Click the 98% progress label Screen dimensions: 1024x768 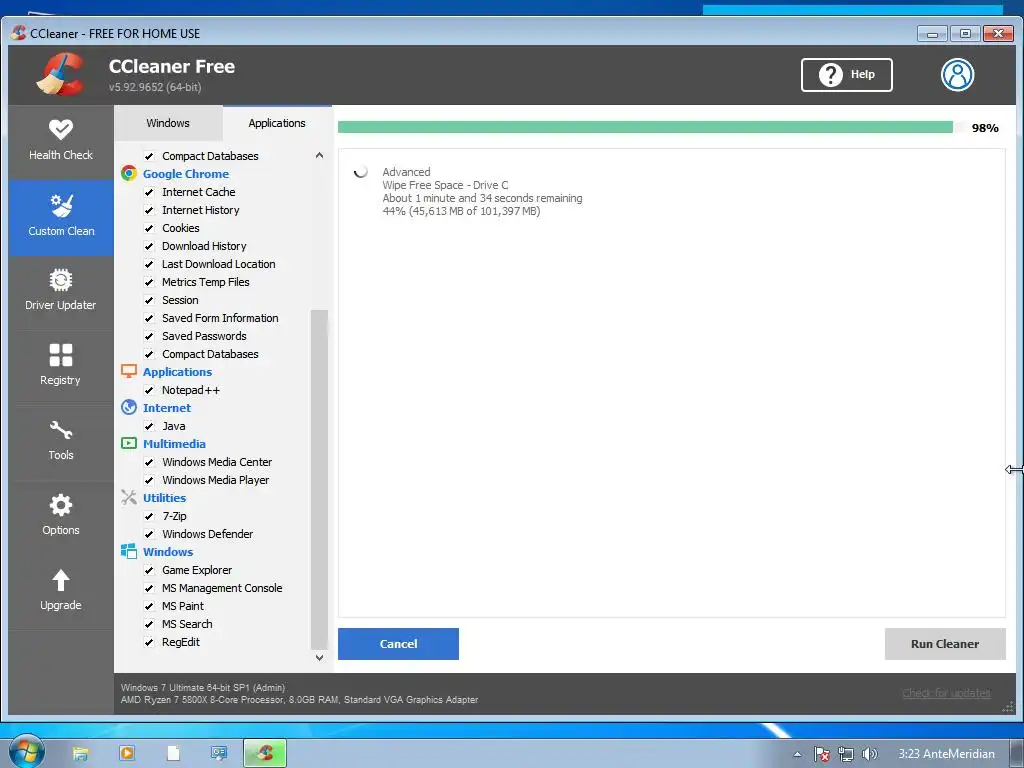[x=985, y=128]
